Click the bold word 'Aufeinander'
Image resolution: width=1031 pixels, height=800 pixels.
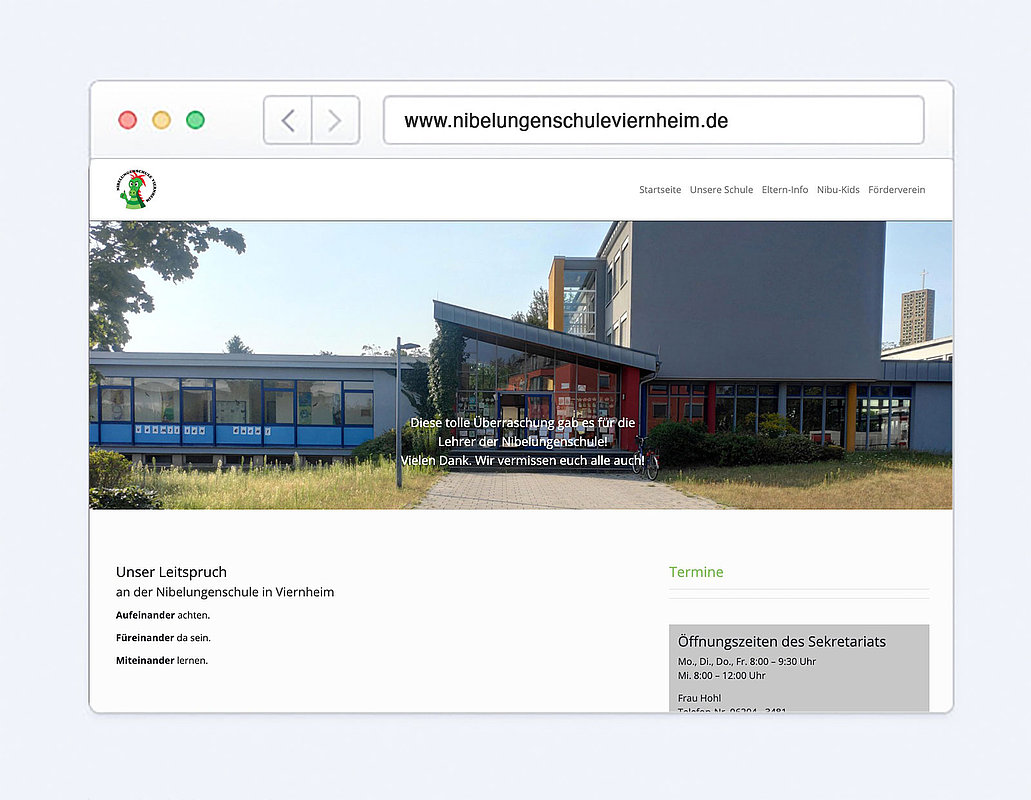pyautogui.click(x=145, y=615)
